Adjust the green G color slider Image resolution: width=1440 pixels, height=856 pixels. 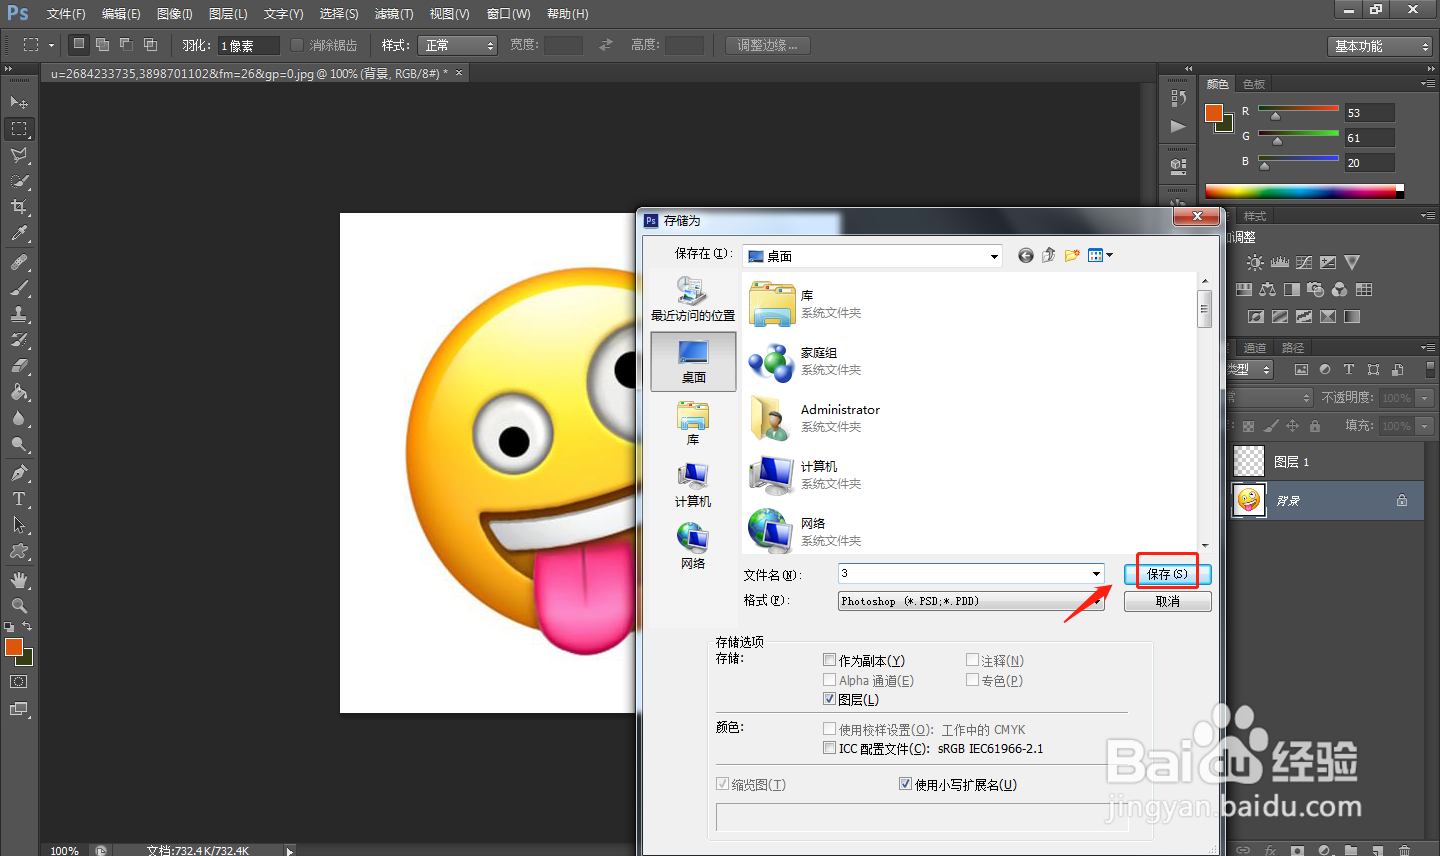tap(1277, 140)
